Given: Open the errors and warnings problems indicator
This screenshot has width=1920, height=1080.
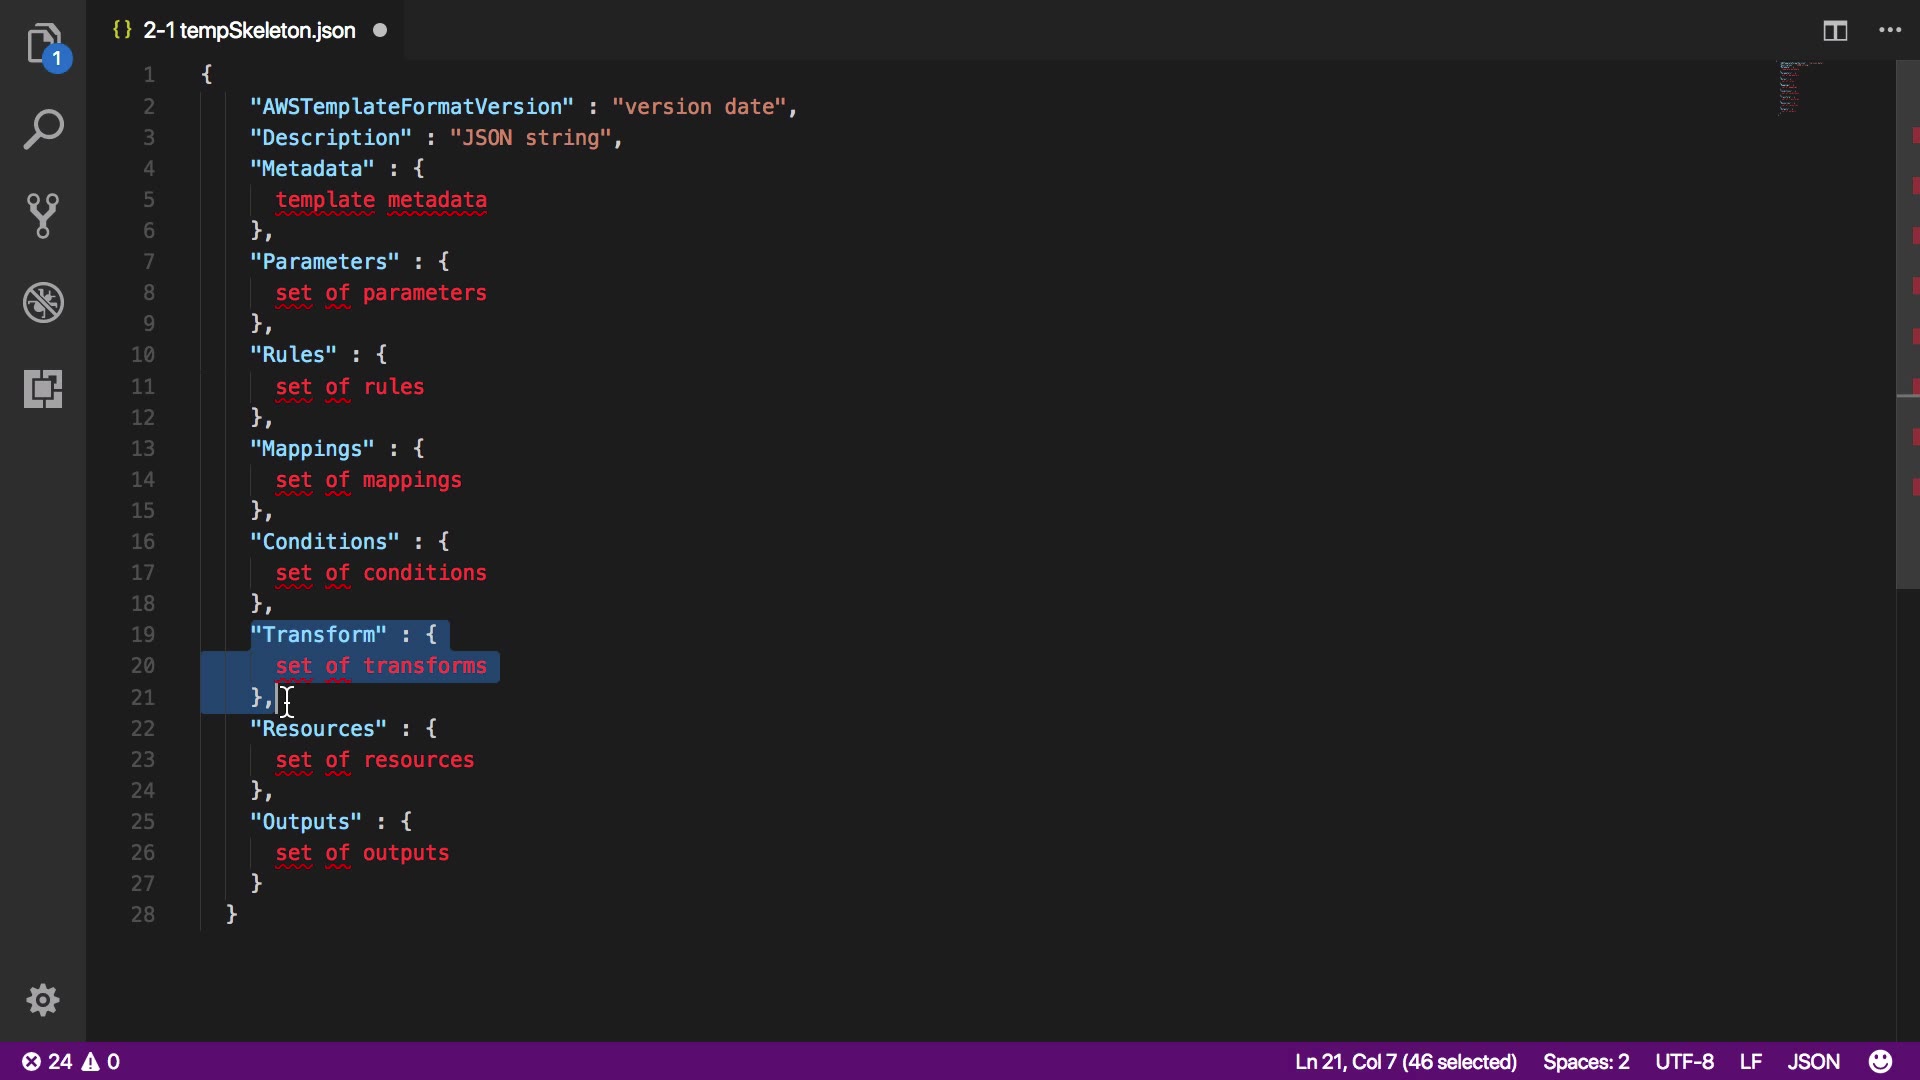Looking at the screenshot, I should 71,1061.
